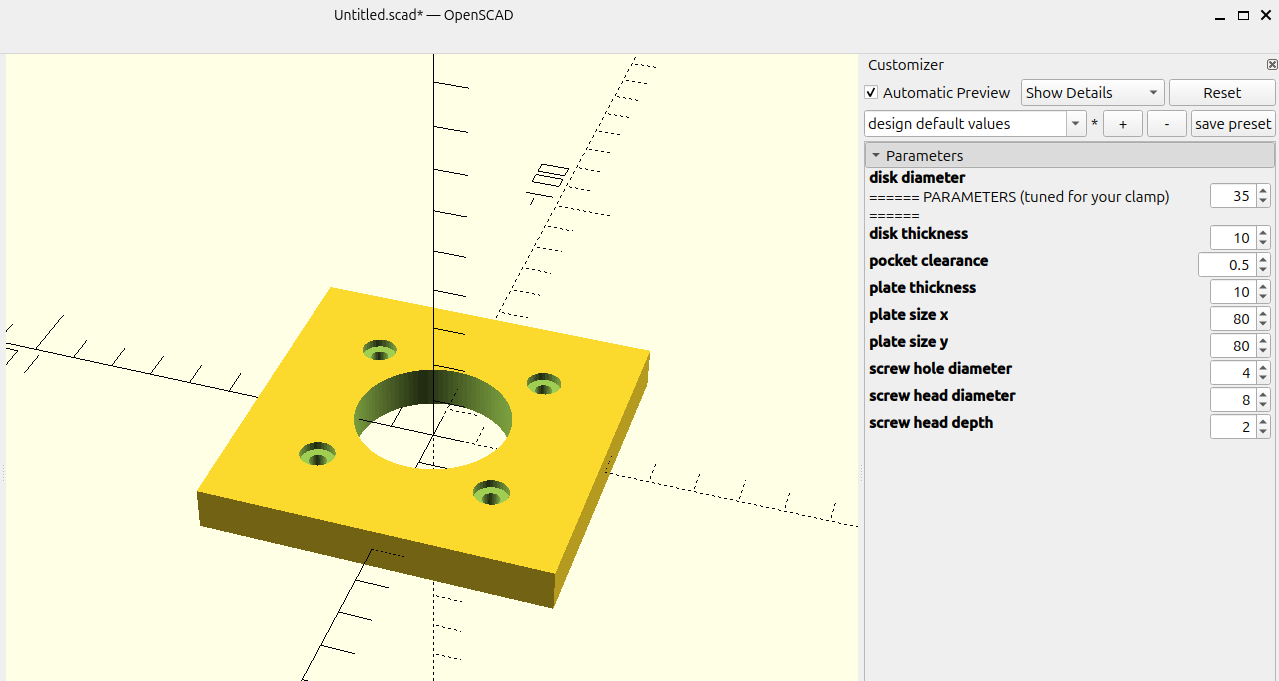The image size is (1279, 681).
Task: Increase plate thickness with the up arrow
Action: (x=1263, y=287)
